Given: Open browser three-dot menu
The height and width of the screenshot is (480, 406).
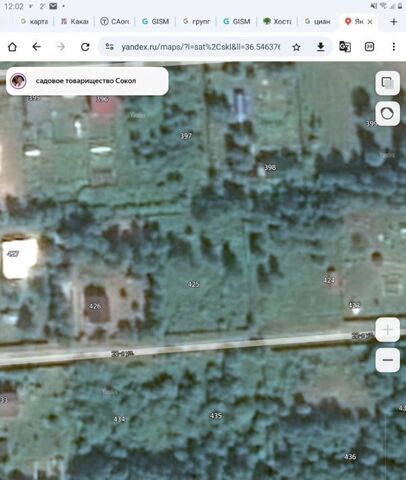Looking at the screenshot, I should 394,47.
